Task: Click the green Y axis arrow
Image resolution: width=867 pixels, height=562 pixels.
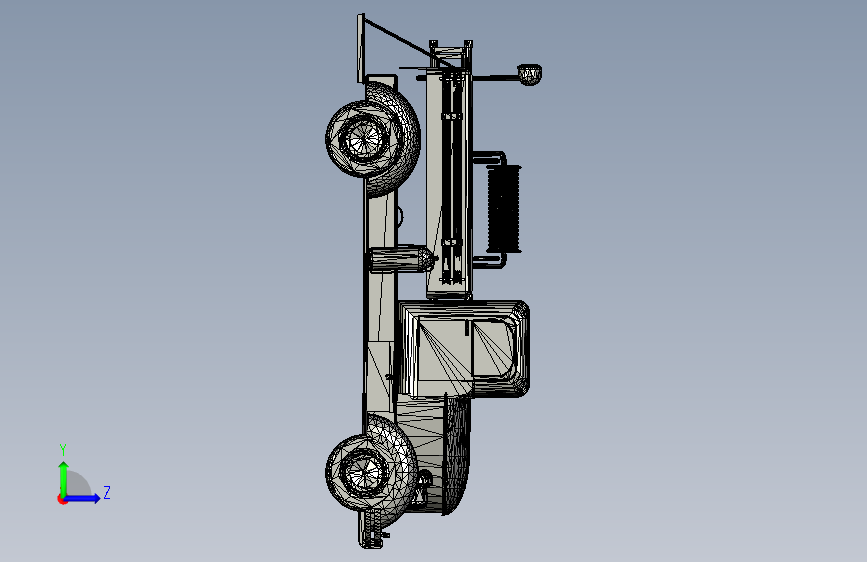Action: click(63, 479)
